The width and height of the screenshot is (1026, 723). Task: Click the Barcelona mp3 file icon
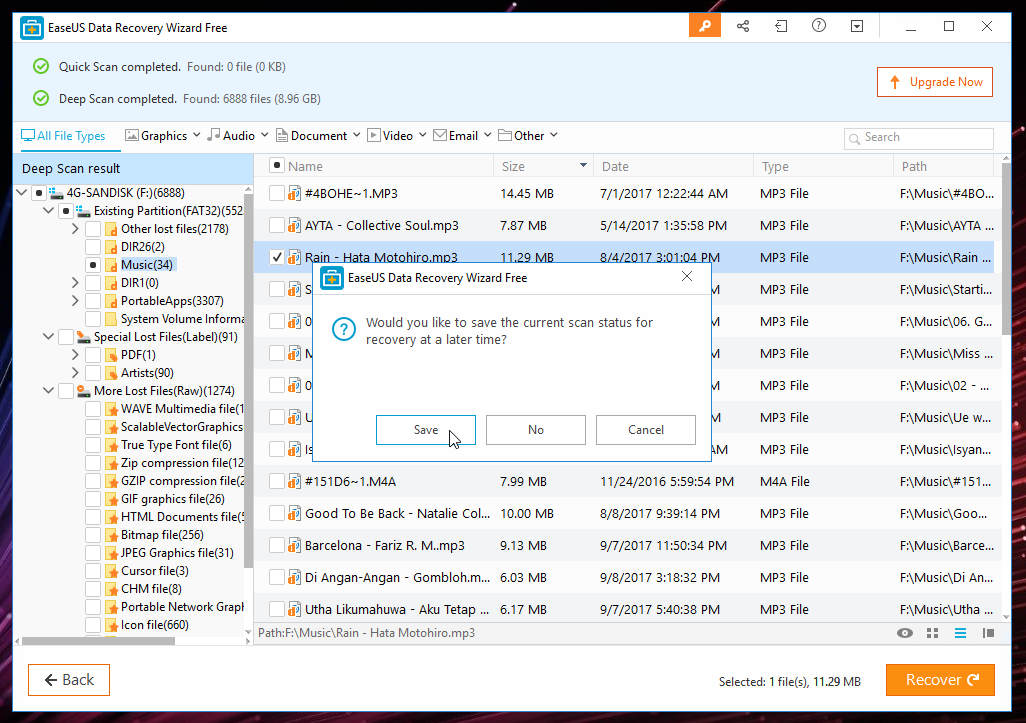(x=294, y=546)
